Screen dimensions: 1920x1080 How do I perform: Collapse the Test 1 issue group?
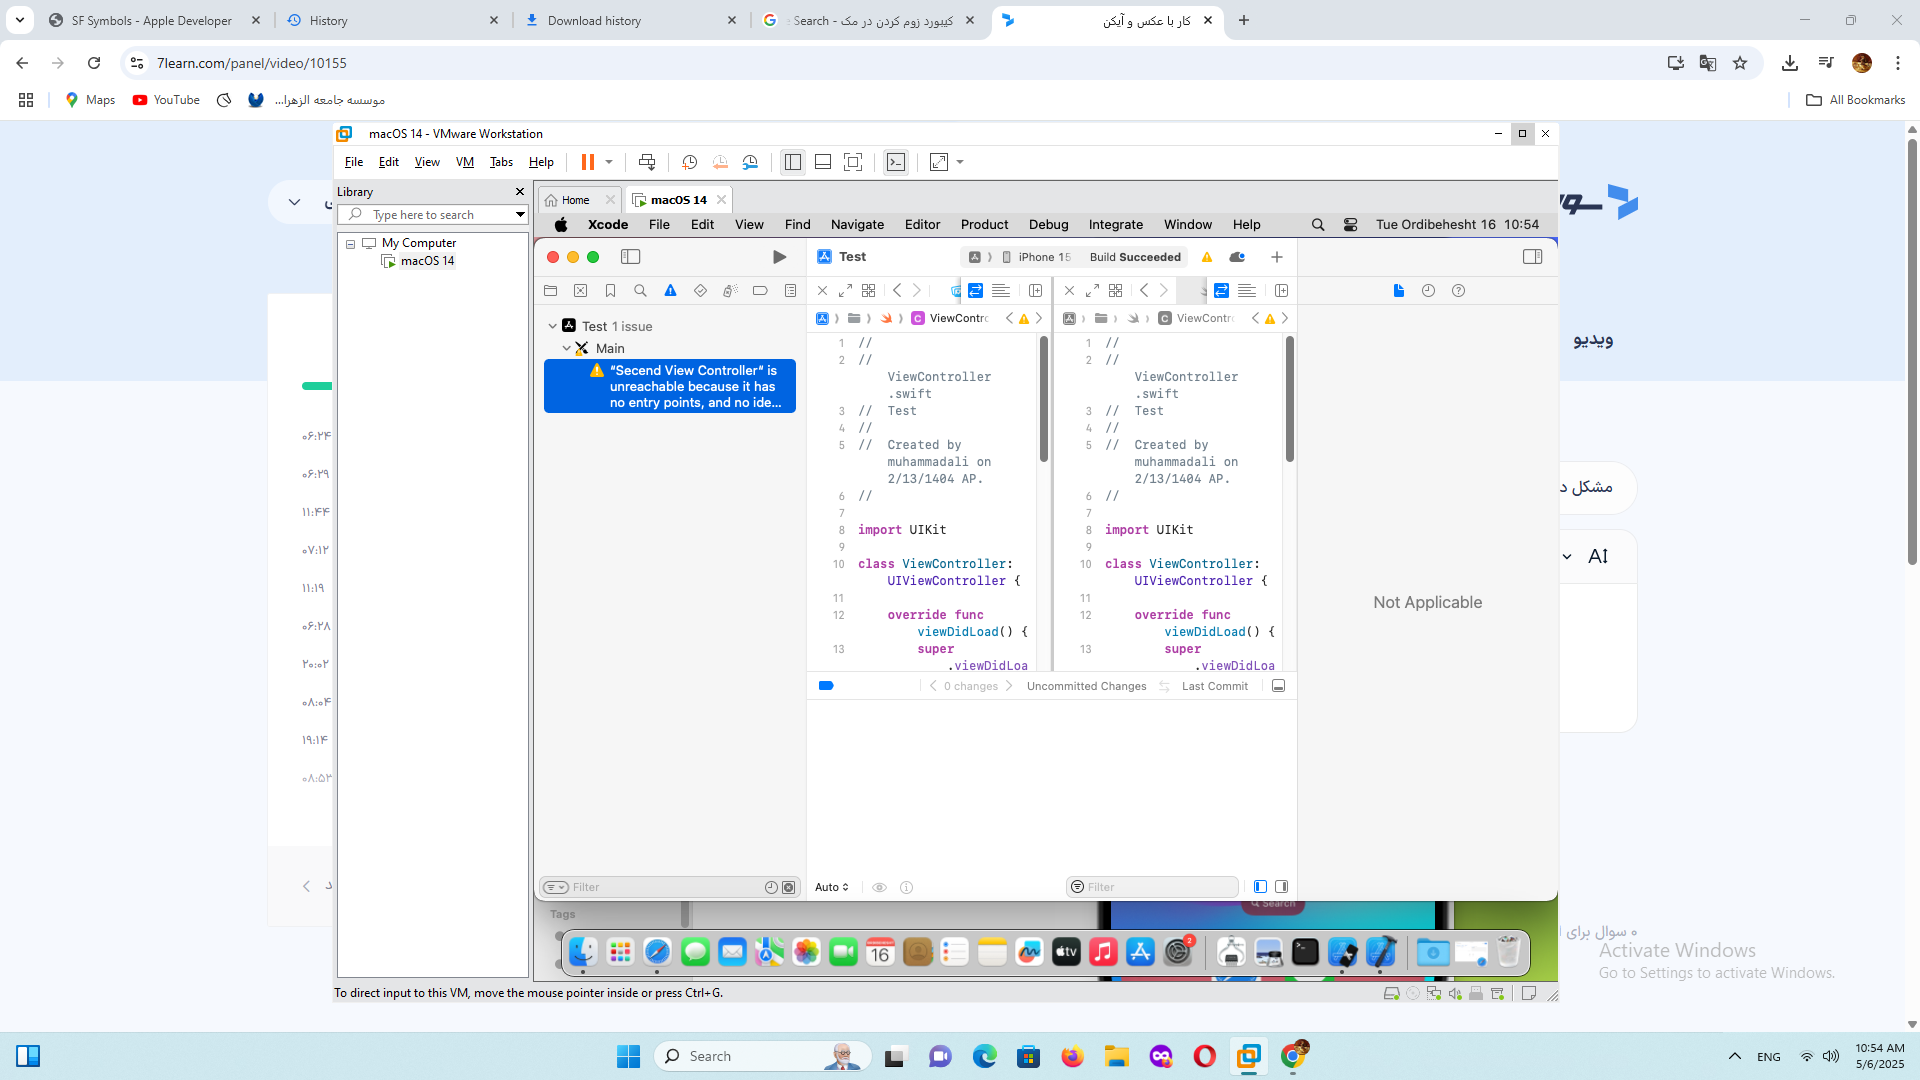[x=552, y=326]
